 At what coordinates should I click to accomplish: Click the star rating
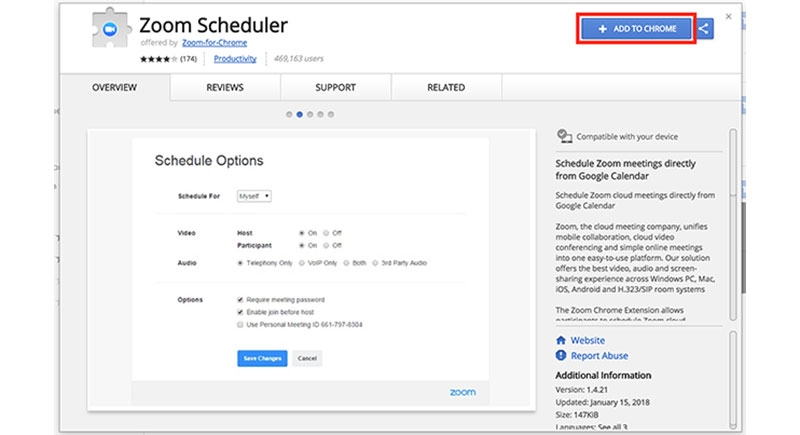click(159, 59)
